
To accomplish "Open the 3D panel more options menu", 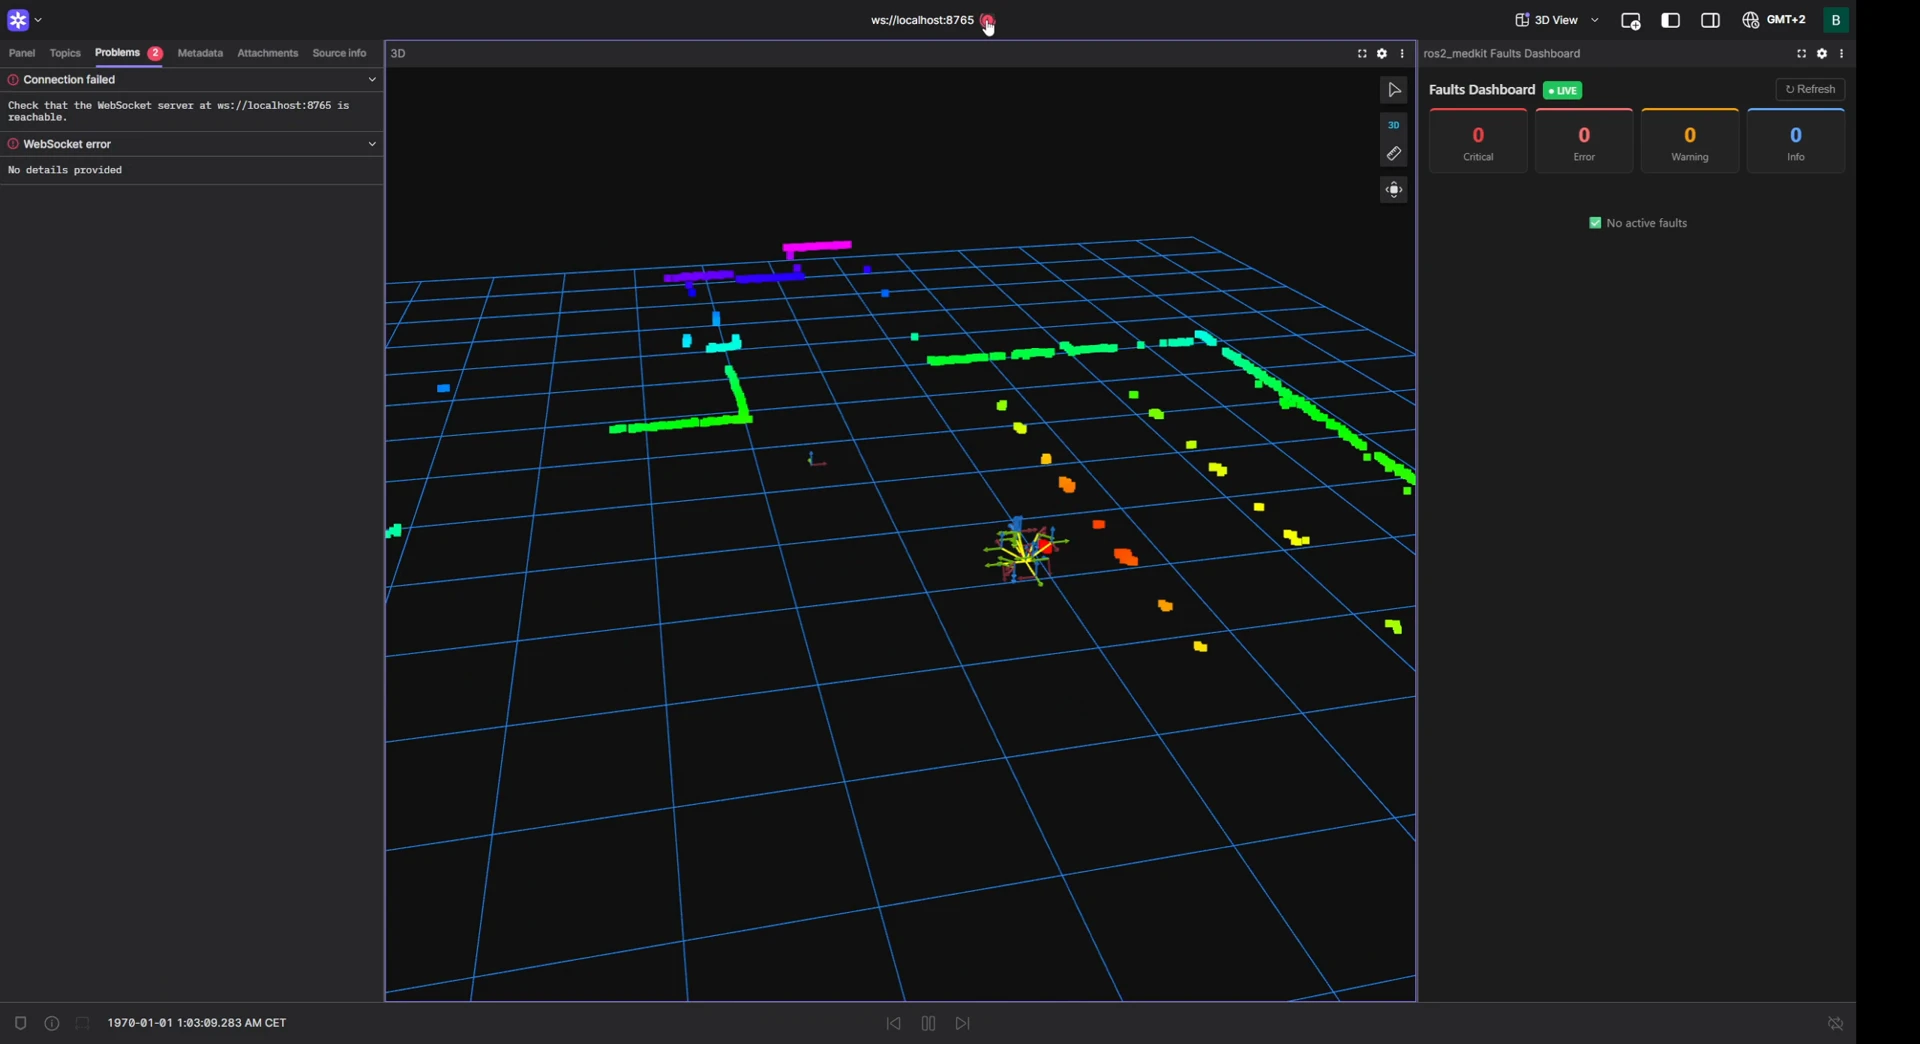I will coord(1402,54).
